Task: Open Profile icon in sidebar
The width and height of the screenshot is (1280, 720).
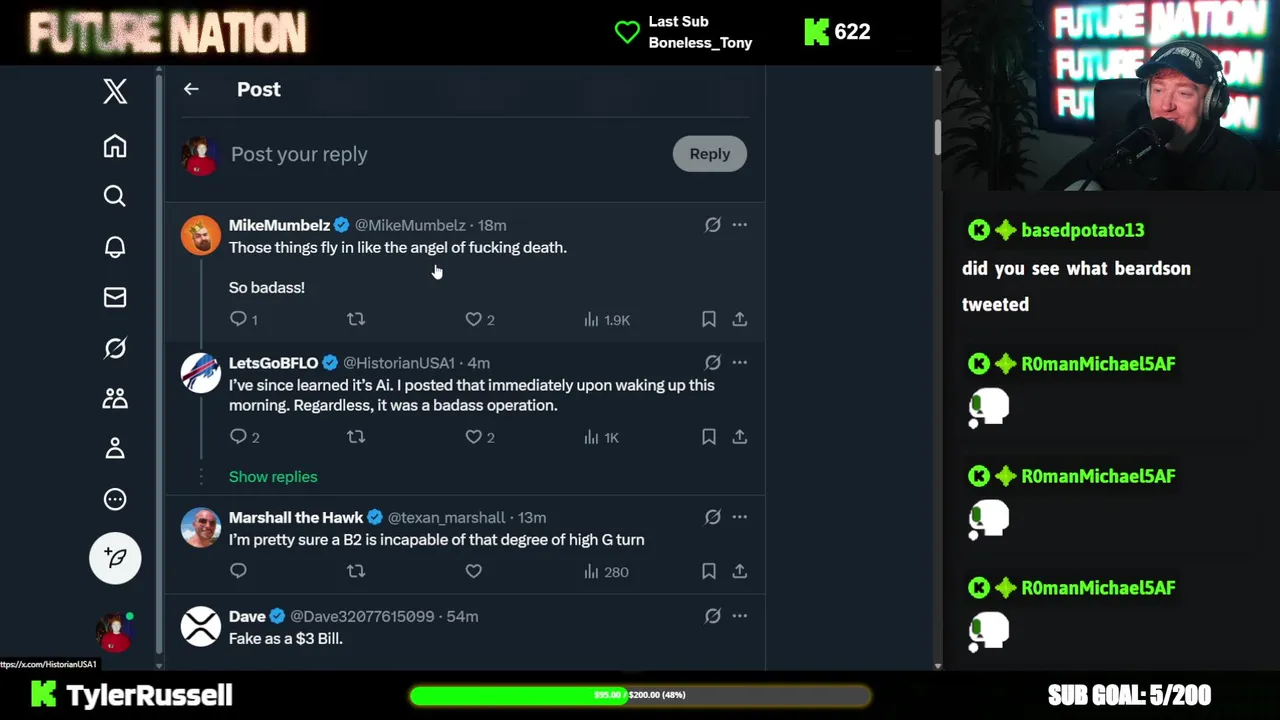Action: coord(115,448)
